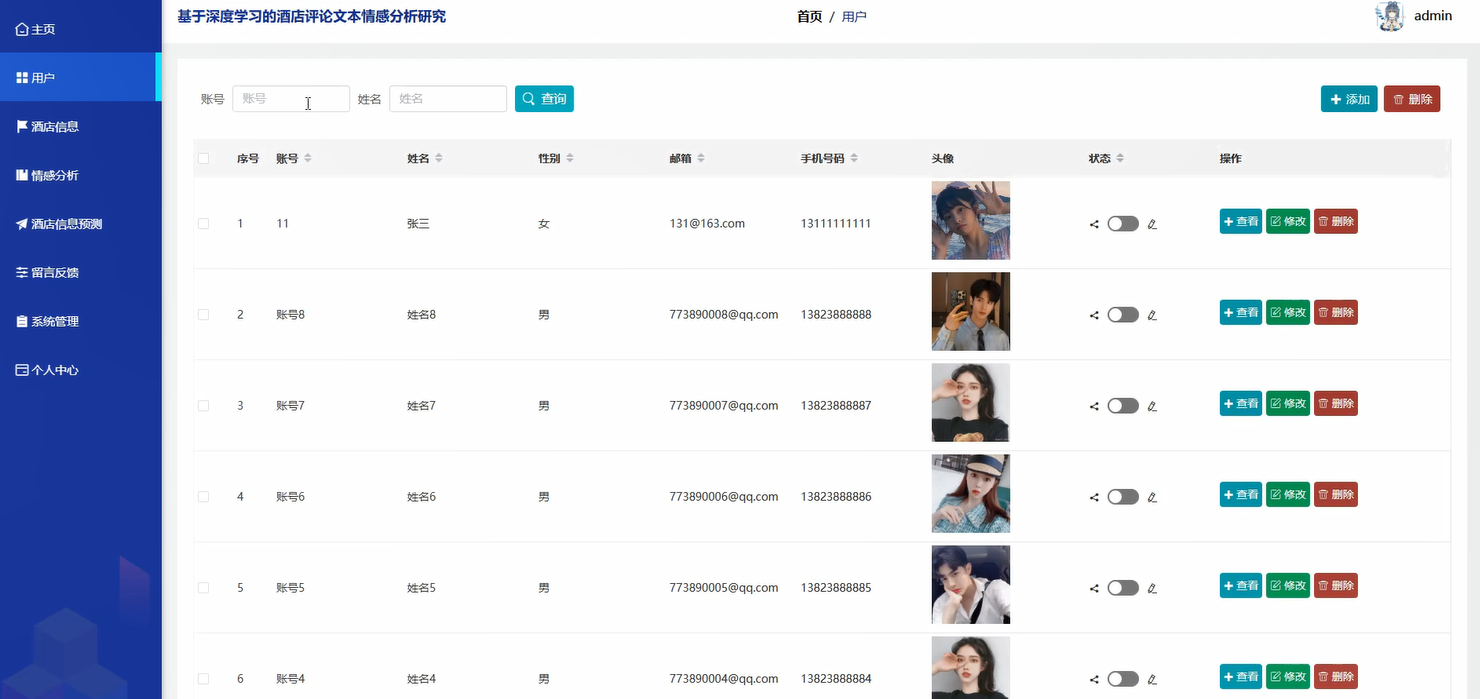Select 用户 in the sidebar
This screenshot has height=699, width=1480.
80,77
